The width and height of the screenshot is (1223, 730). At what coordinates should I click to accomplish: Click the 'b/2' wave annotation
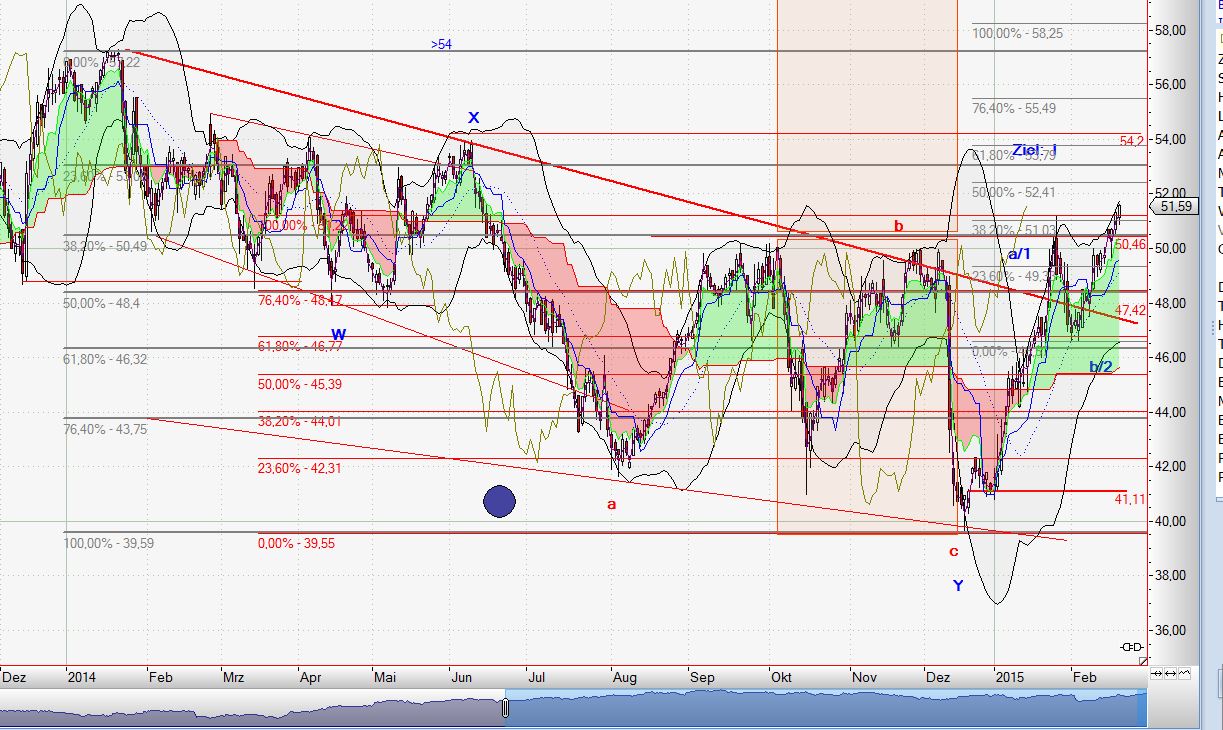tap(1100, 367)
